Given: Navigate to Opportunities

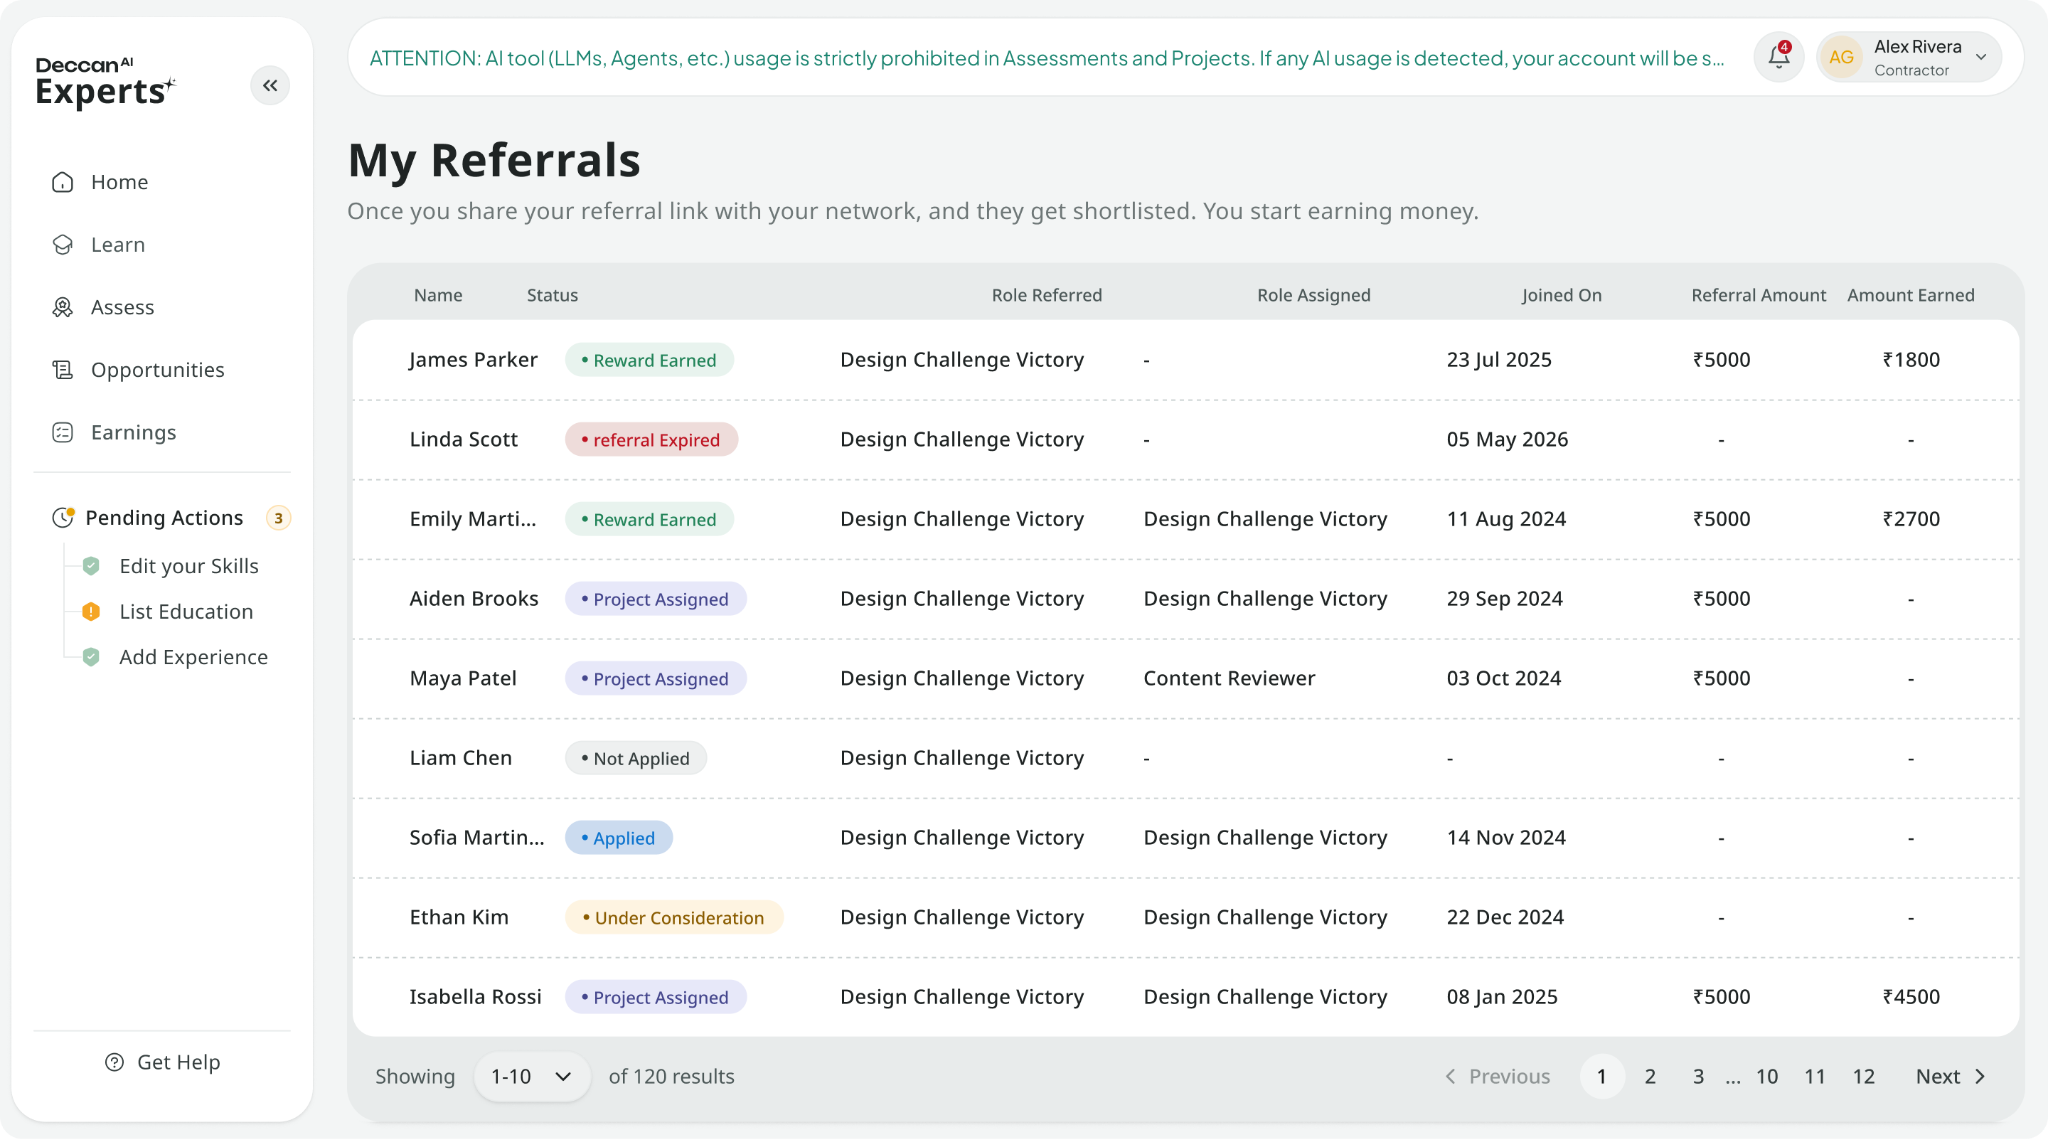Looking at the screenshot, I should (x=157, y=370).
